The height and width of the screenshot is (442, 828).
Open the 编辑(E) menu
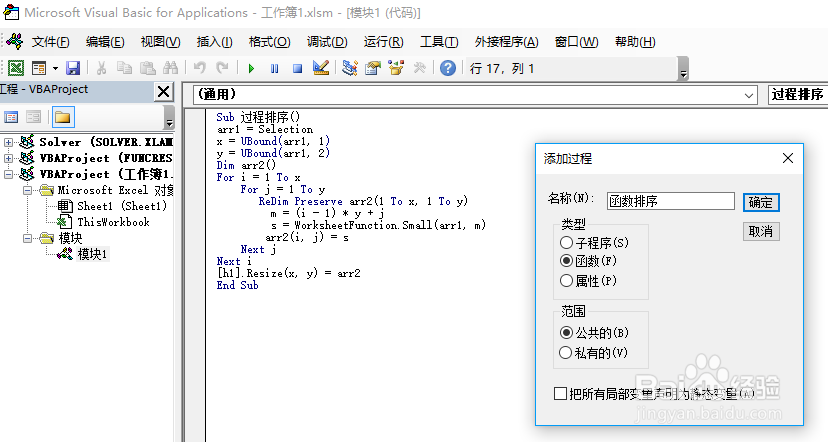click(x=105, y=42)
